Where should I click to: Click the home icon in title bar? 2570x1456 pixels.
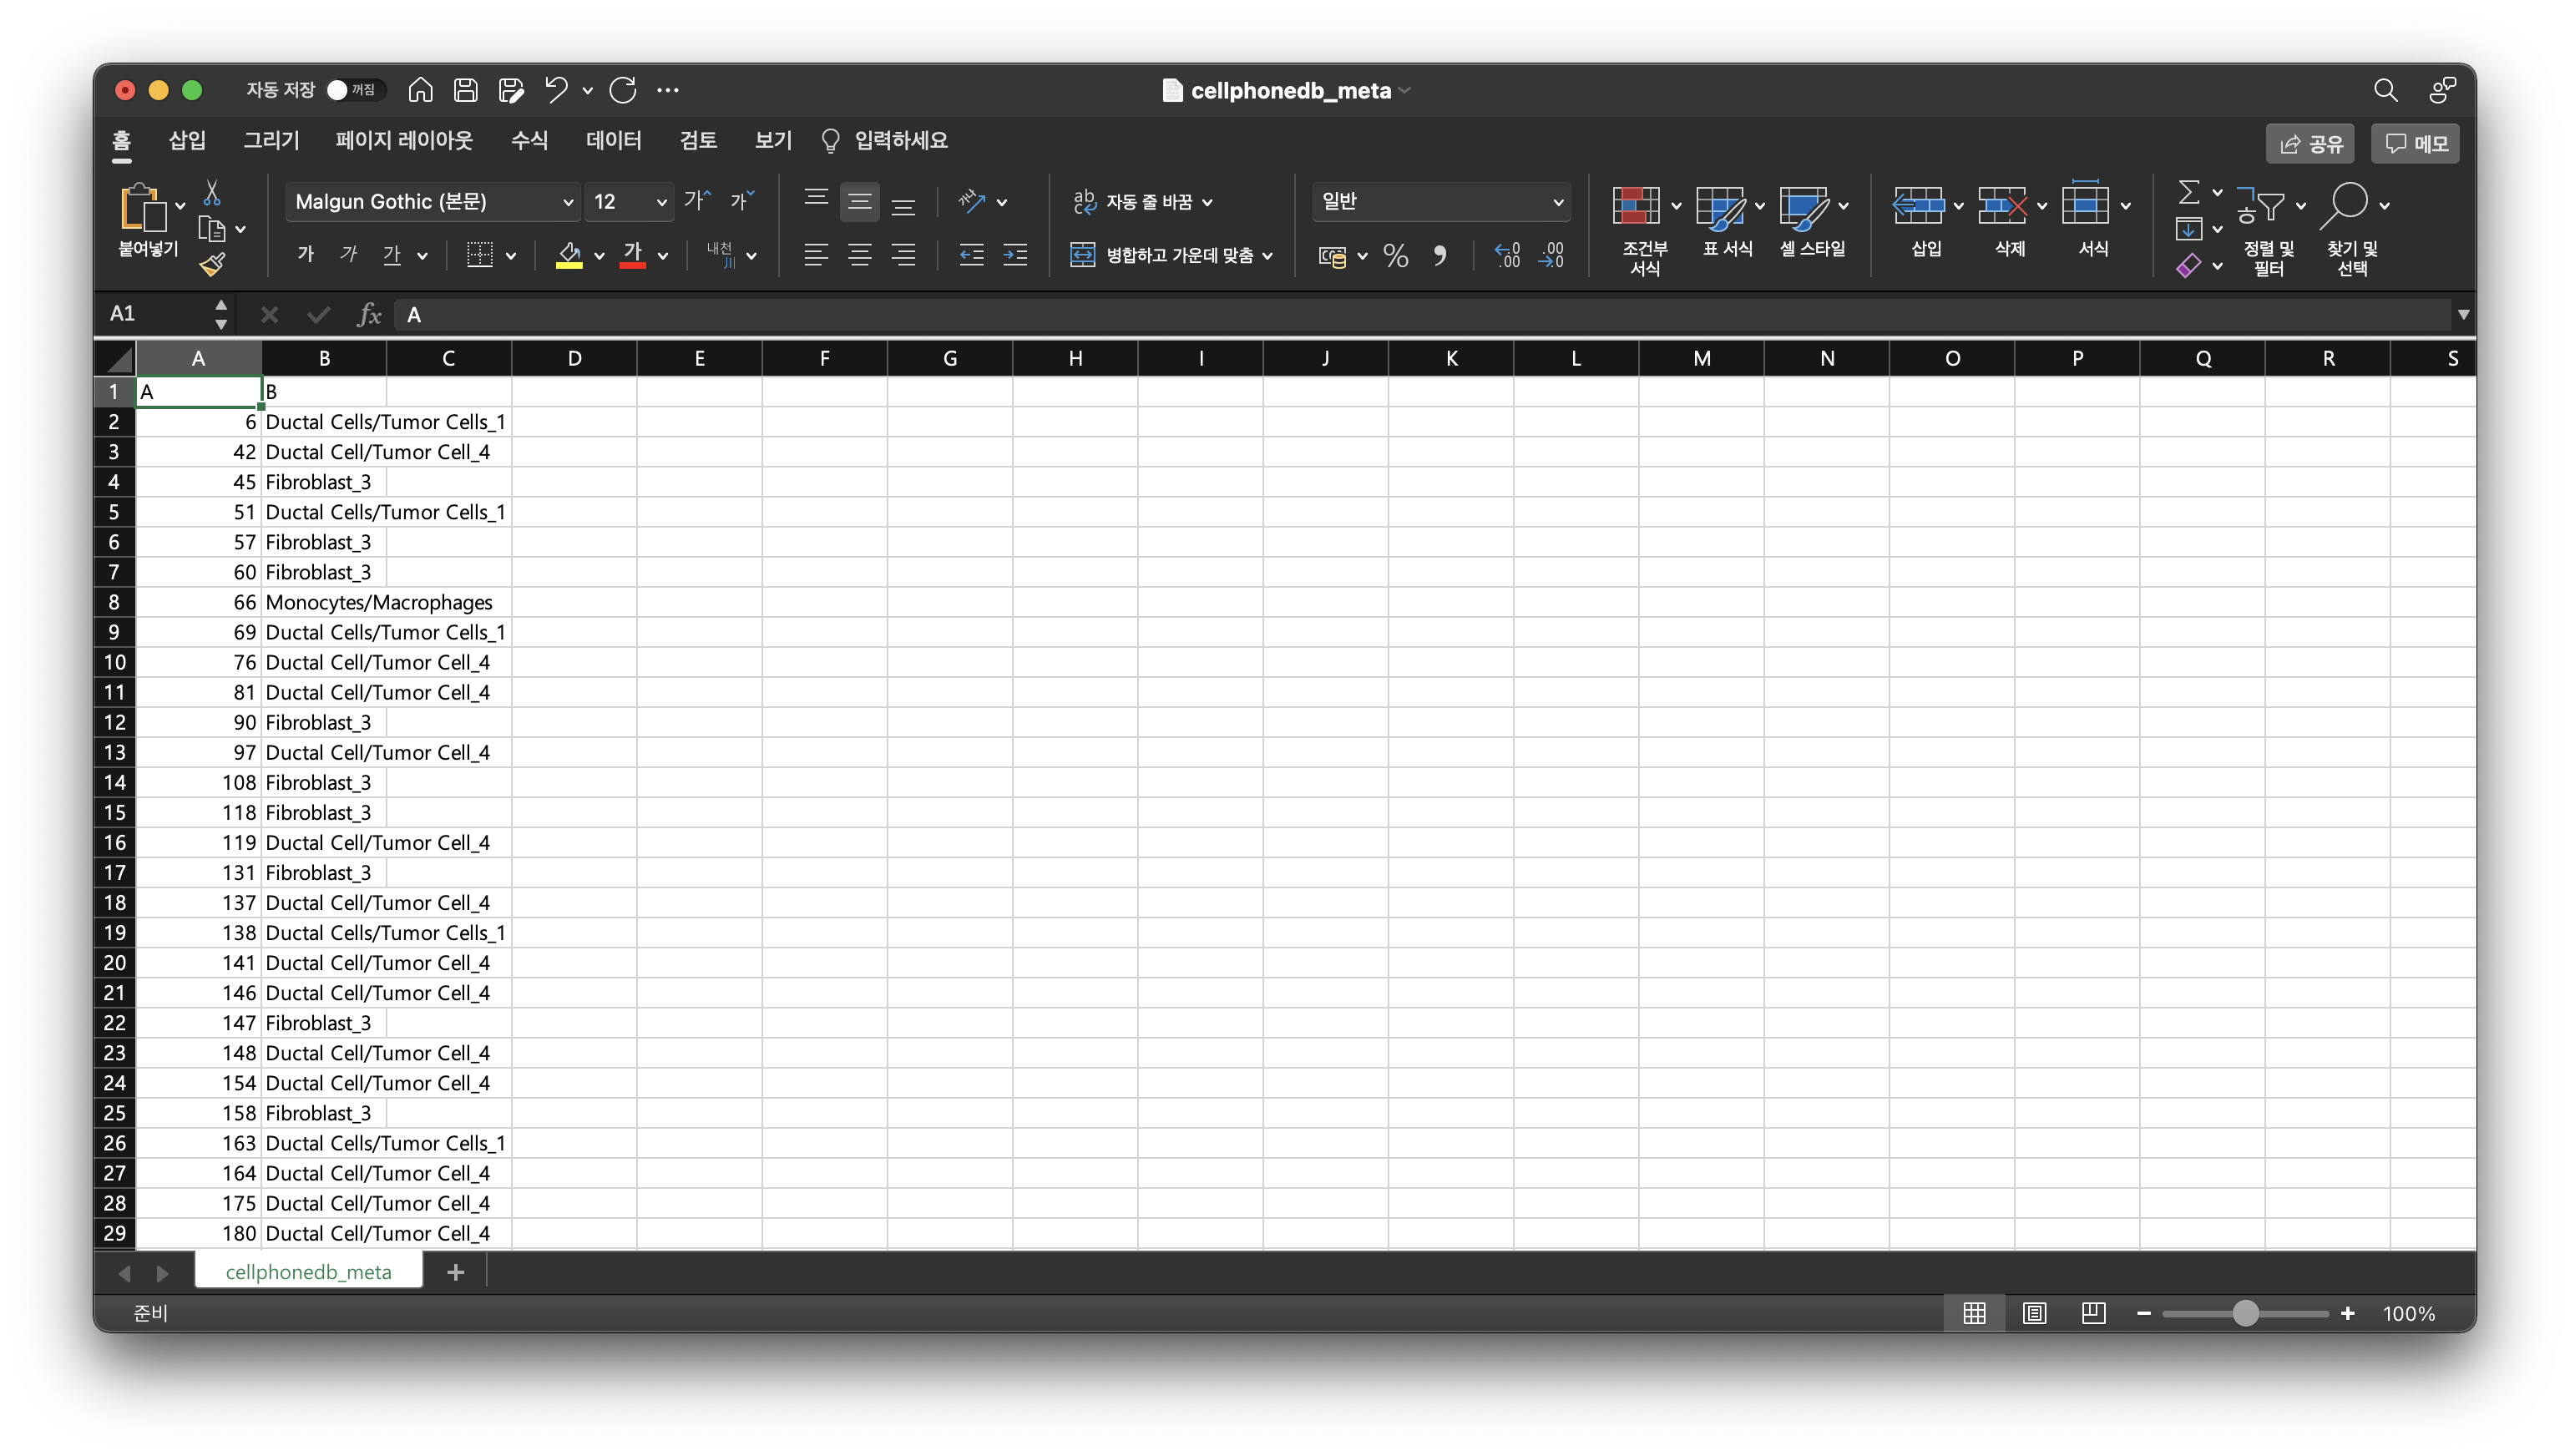pos(420,90)
